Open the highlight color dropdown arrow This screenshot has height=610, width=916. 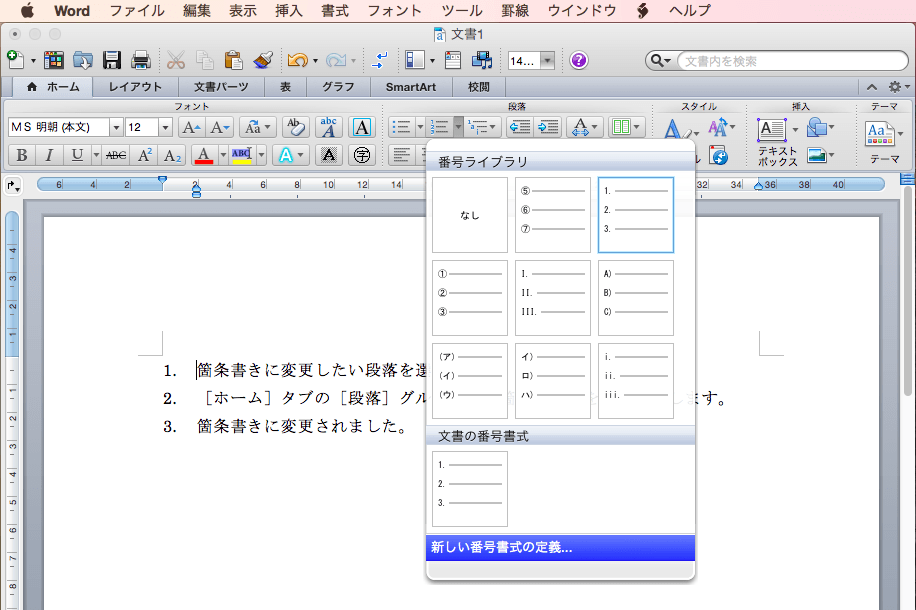click(x=262, y=155)
